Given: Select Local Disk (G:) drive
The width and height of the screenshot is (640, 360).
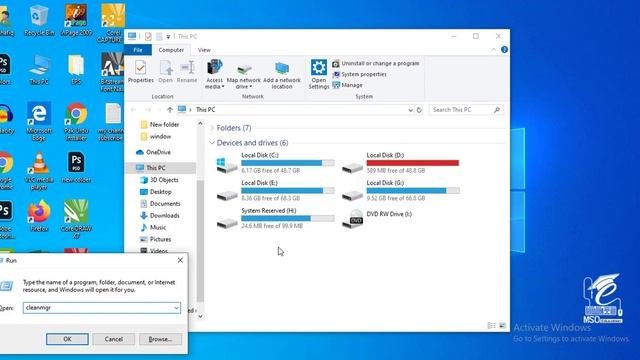Looking at the screenshot, I should tap(401, 191).
